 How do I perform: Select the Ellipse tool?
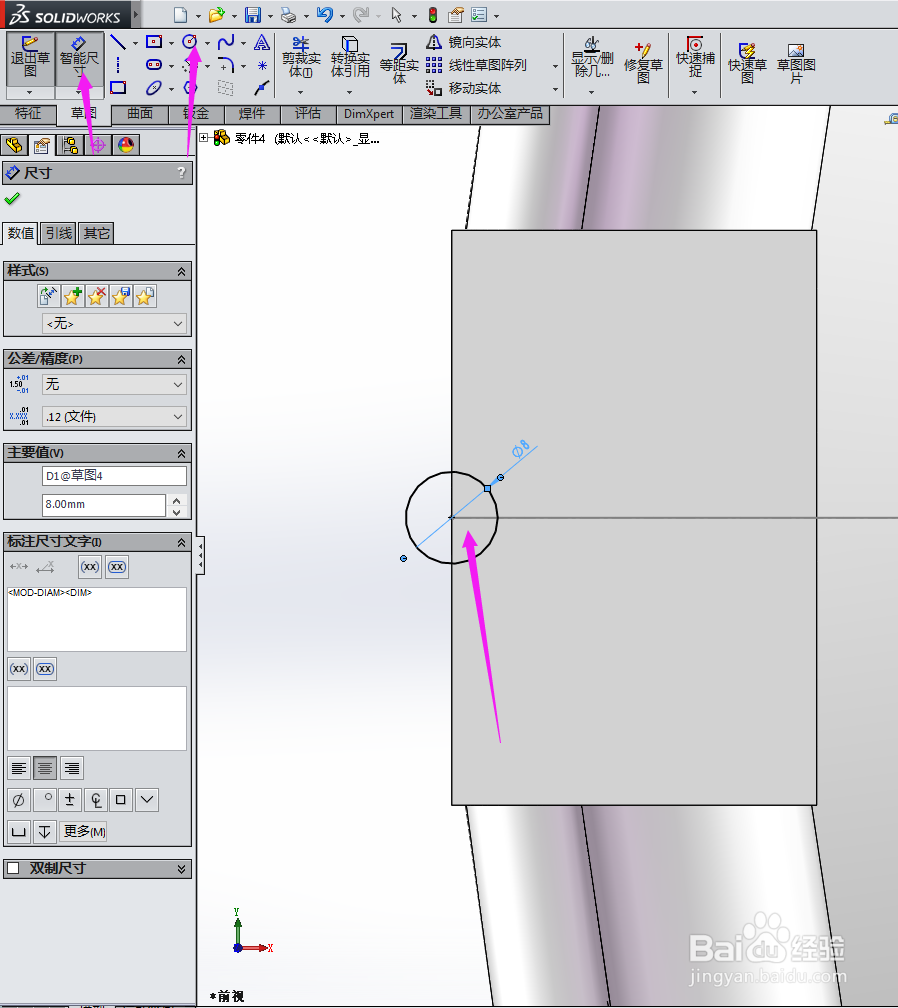click(x=154, y=87)
